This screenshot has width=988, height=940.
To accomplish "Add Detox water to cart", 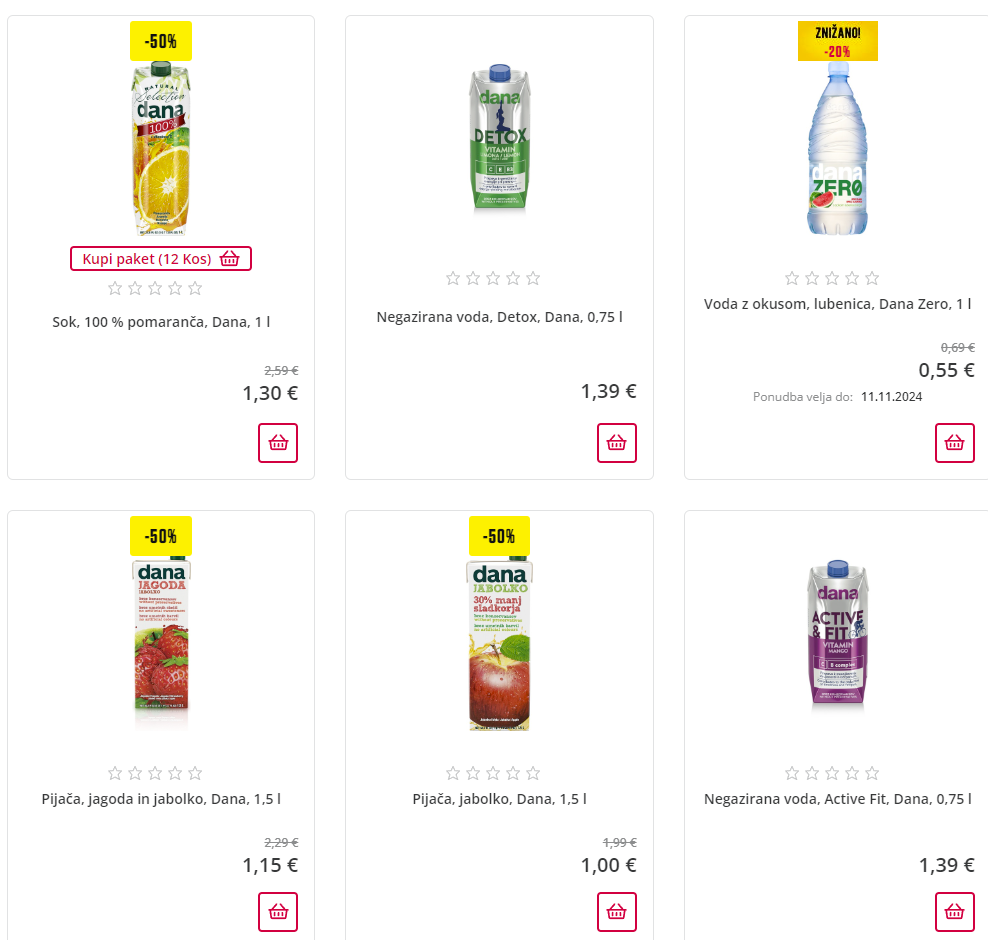I will [x=617, y=443].
